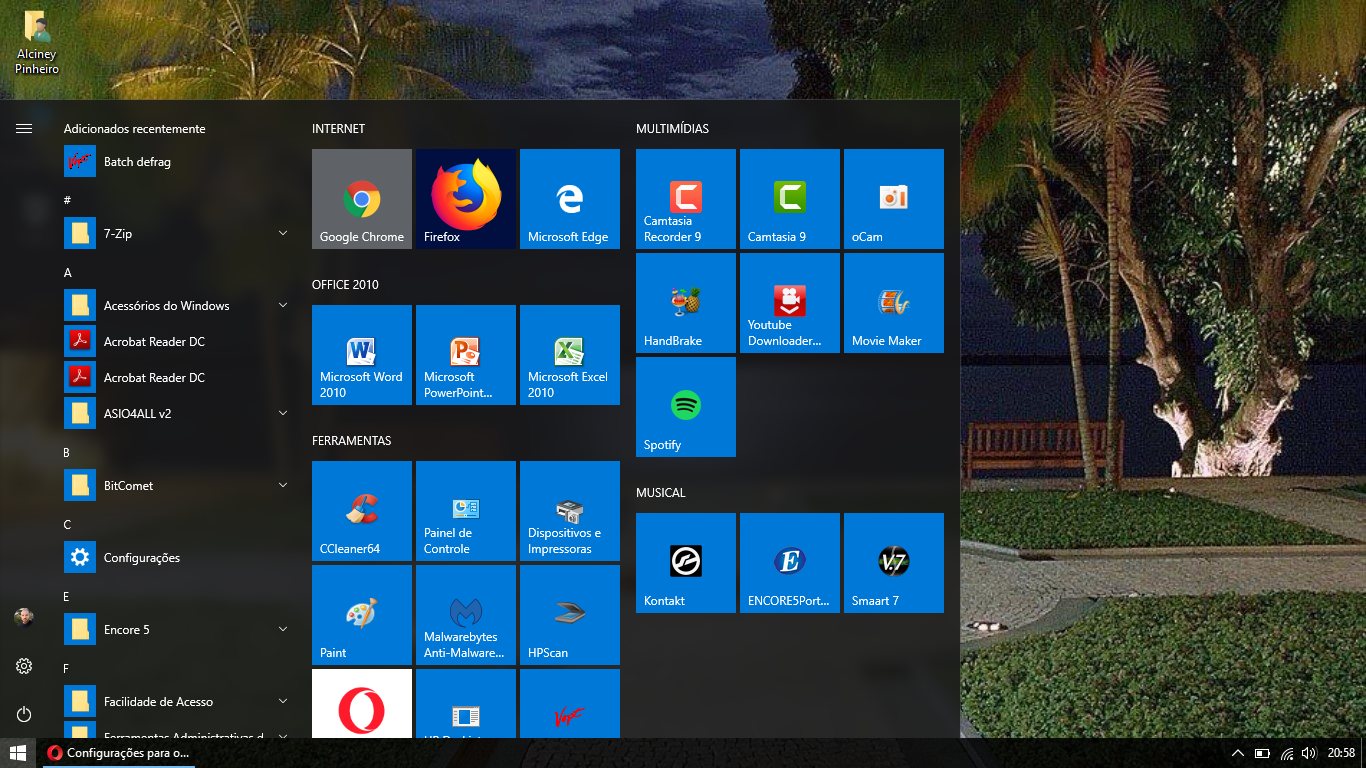Launch Firefox from the Internet group
This screenshot has height=768, width=1366.
tap(466, 199)
